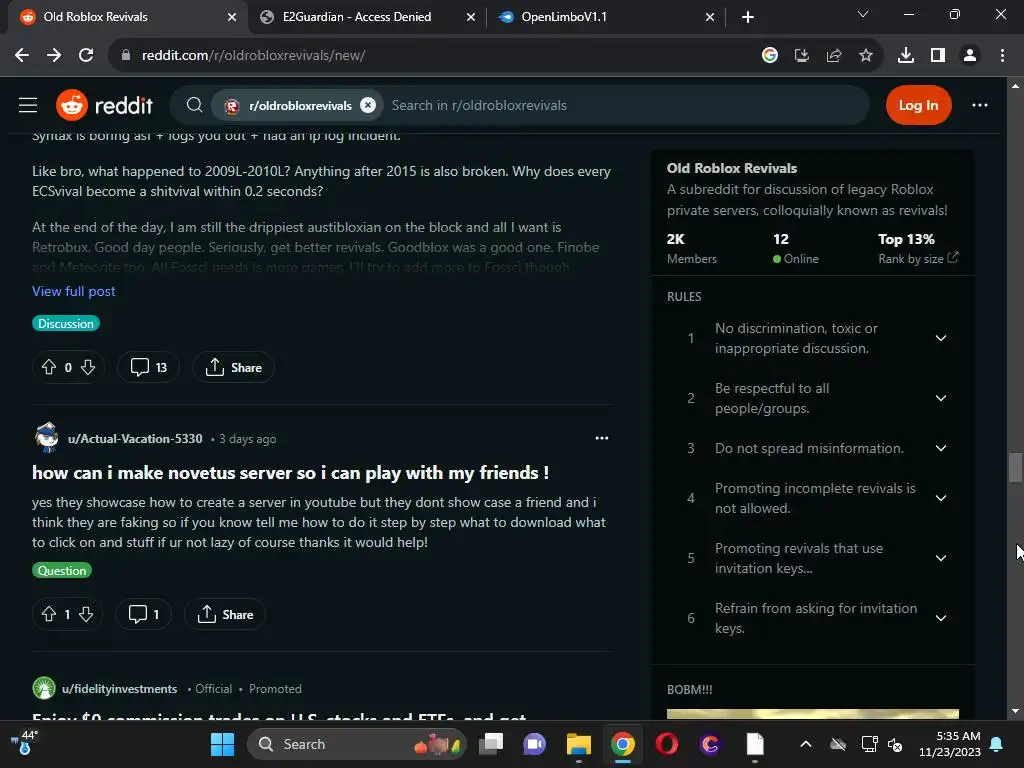
Task: Open the taskbar clock showing 5:35 AM
Action: point(950,744)
